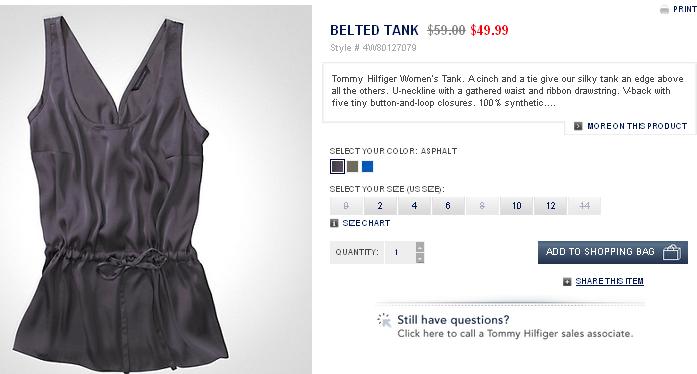Screen dimensions: 697x374
Task: Click the tank top product image
Action: 156,189
